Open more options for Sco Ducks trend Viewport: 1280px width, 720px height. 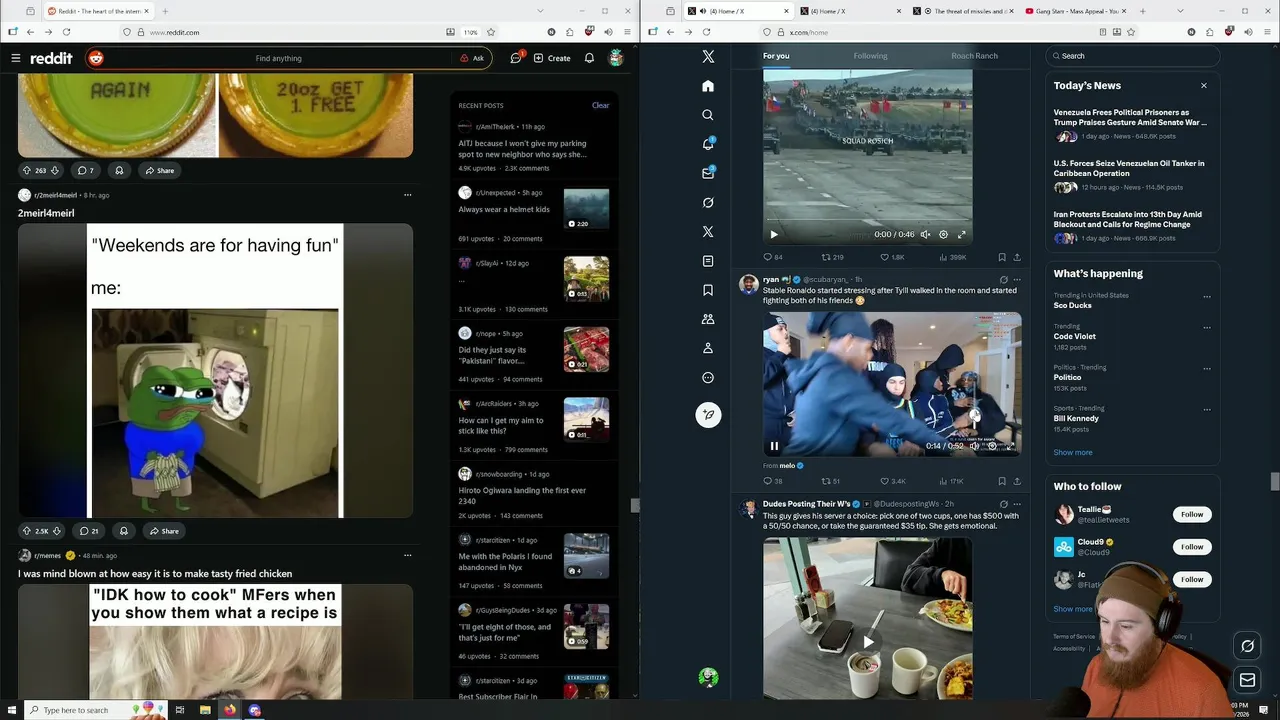1207,297
